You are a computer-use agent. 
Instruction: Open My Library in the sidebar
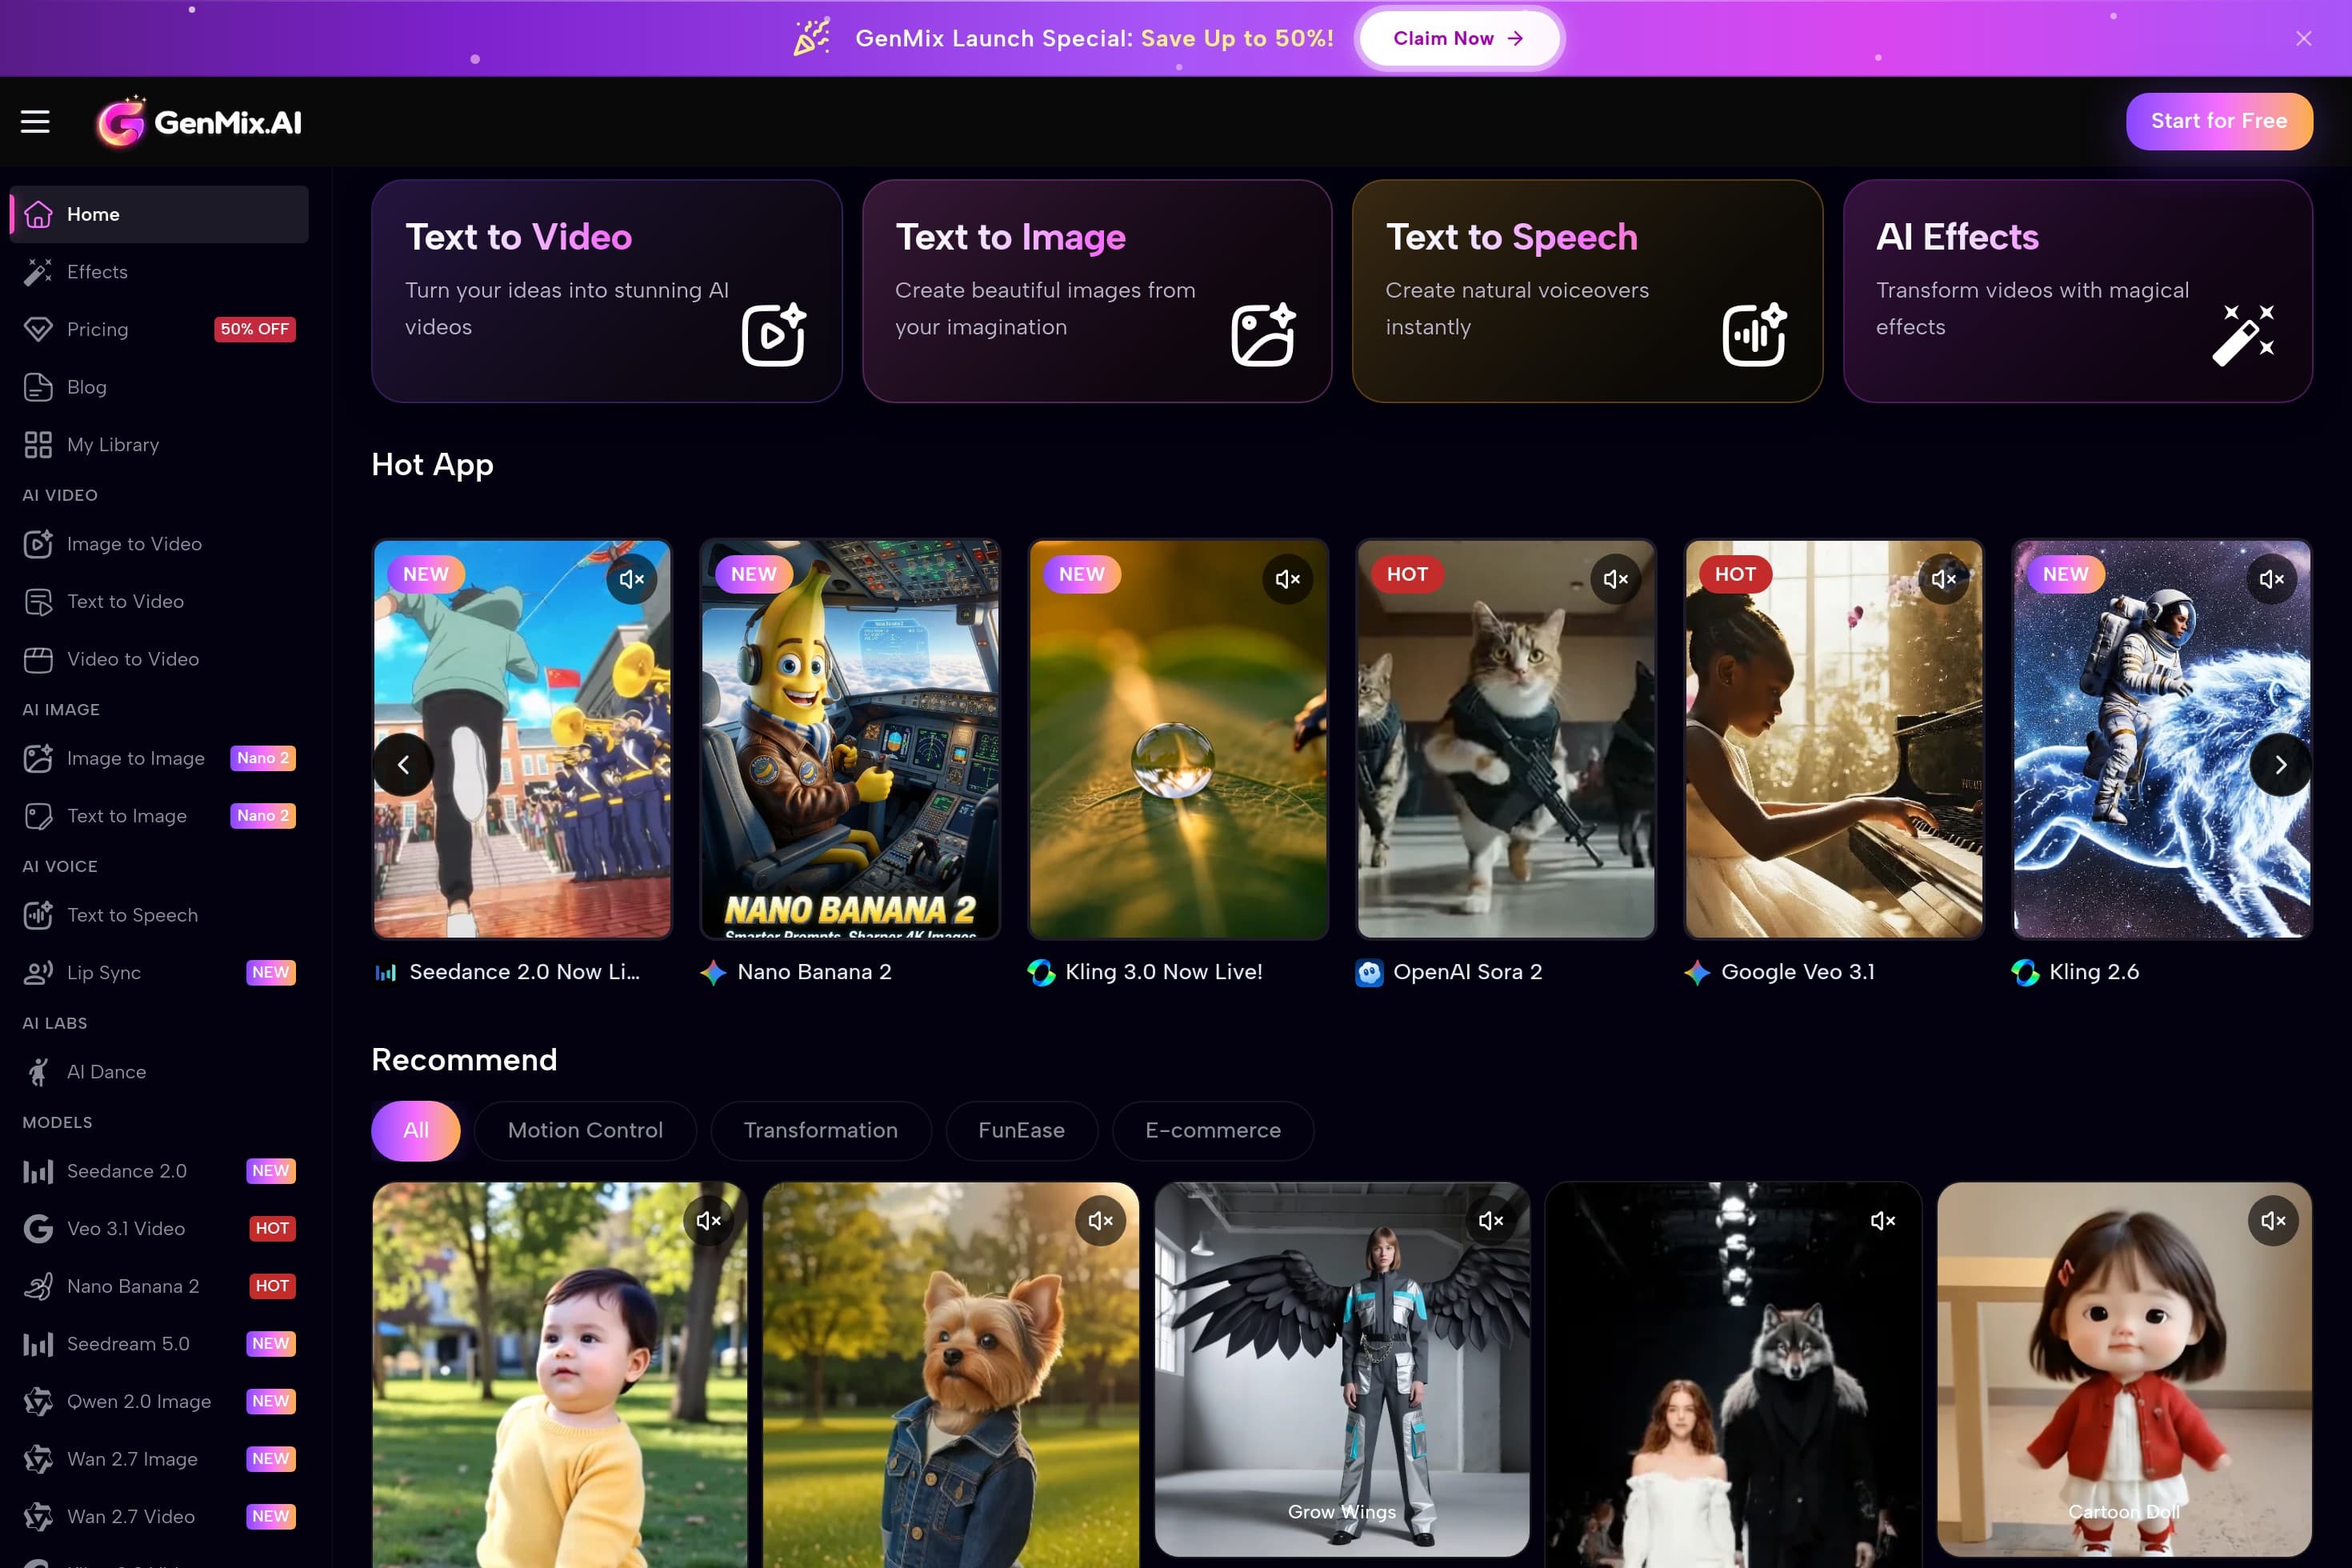click(x=159, y=444)
